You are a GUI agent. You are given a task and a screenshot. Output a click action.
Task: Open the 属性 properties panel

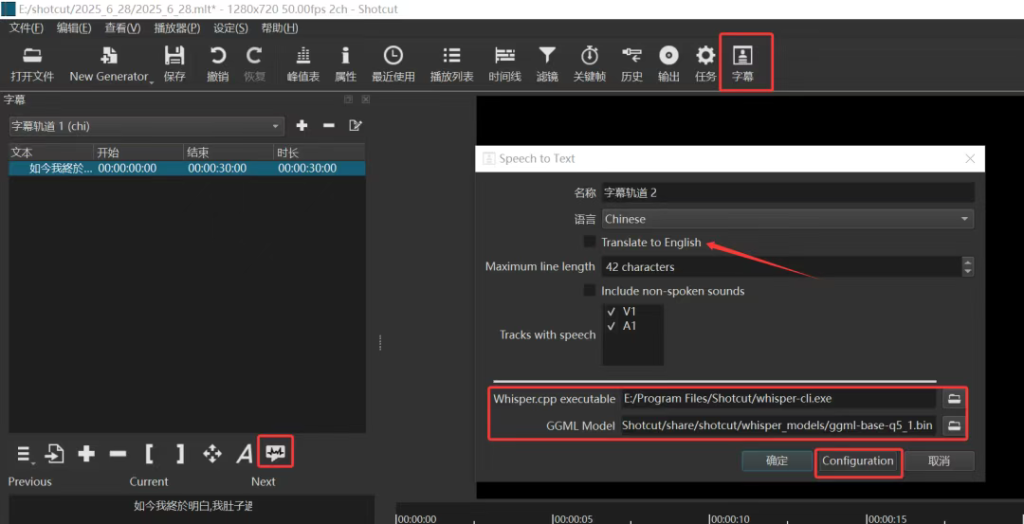tap(345, 64)
